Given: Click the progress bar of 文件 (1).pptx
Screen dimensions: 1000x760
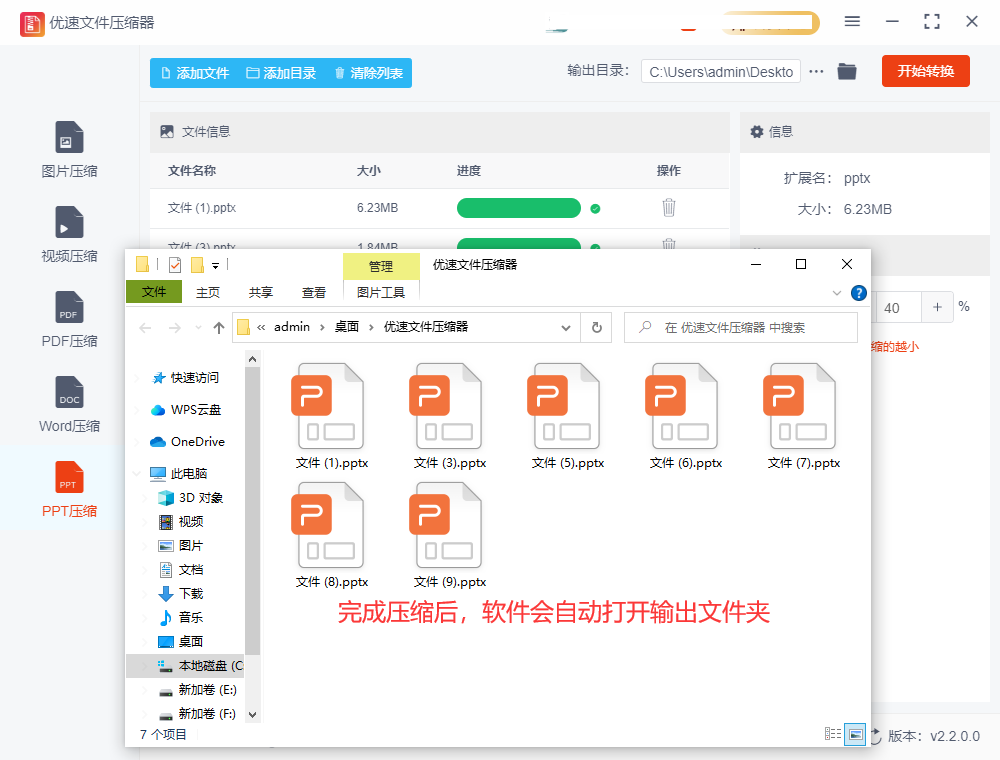Looking at the screenshot, I should point(518,208).
